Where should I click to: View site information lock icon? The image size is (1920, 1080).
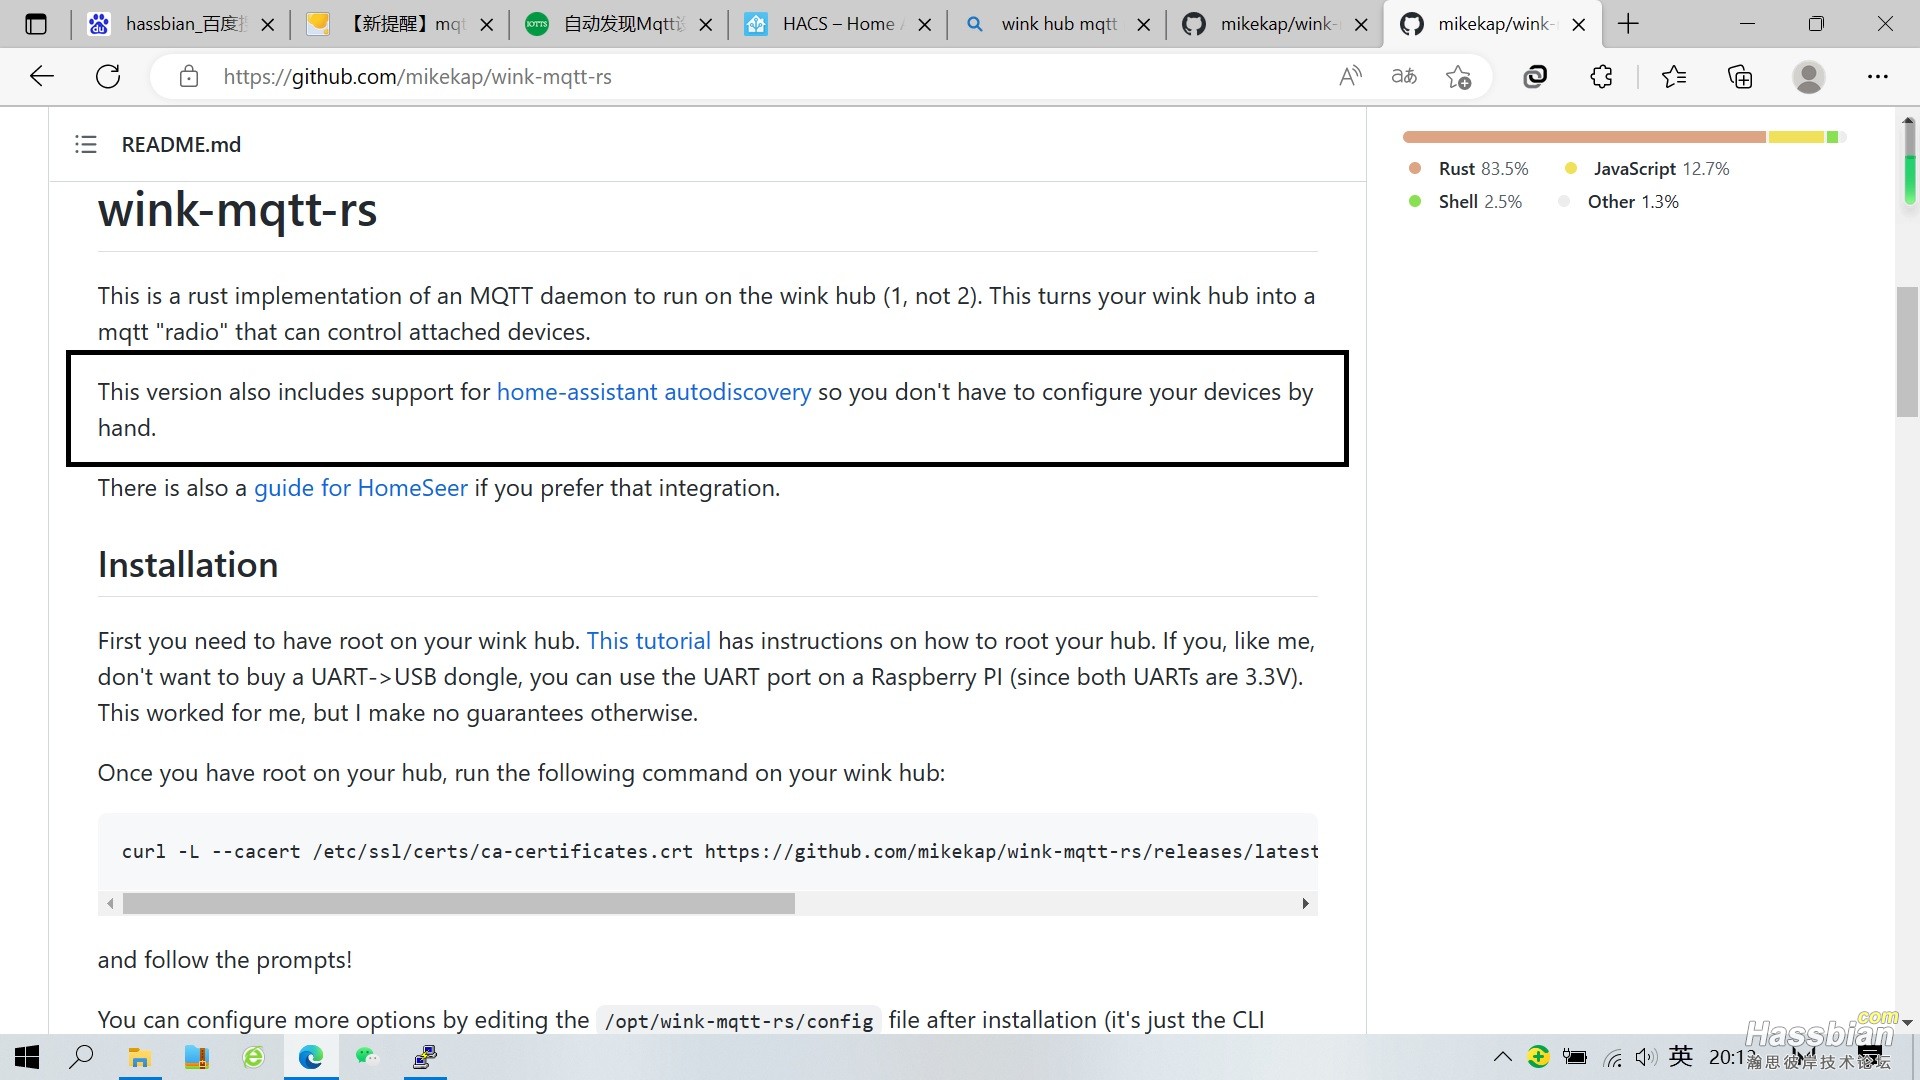point(189,76)
